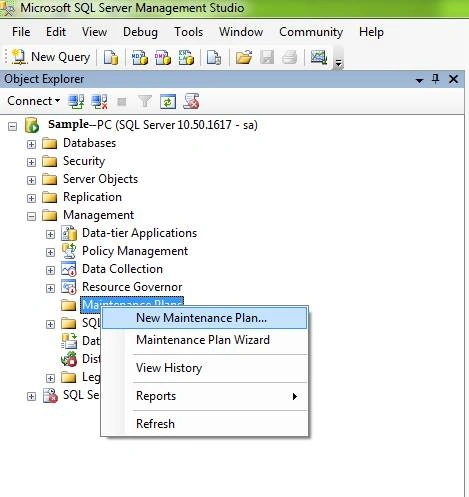Open the Tools menu
Image resolution: width=469 pixels, height=497 pixels.
pyautogui.click(x=189, y=32)
